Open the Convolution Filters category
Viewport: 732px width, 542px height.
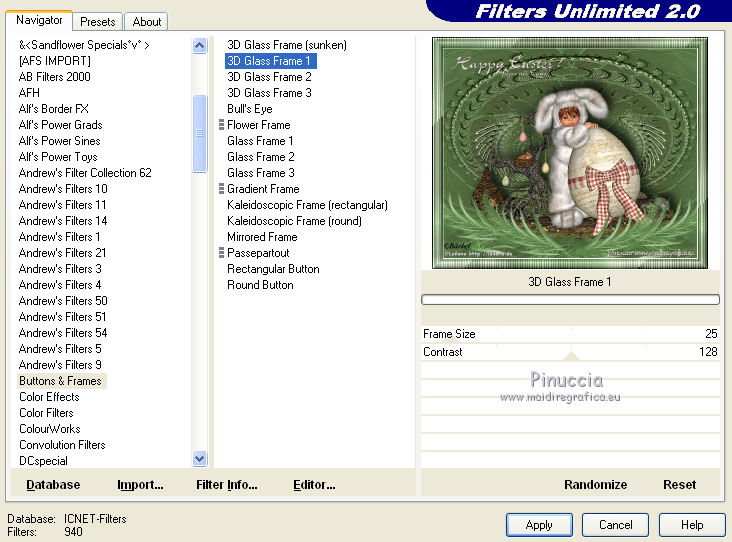point(62,445)
